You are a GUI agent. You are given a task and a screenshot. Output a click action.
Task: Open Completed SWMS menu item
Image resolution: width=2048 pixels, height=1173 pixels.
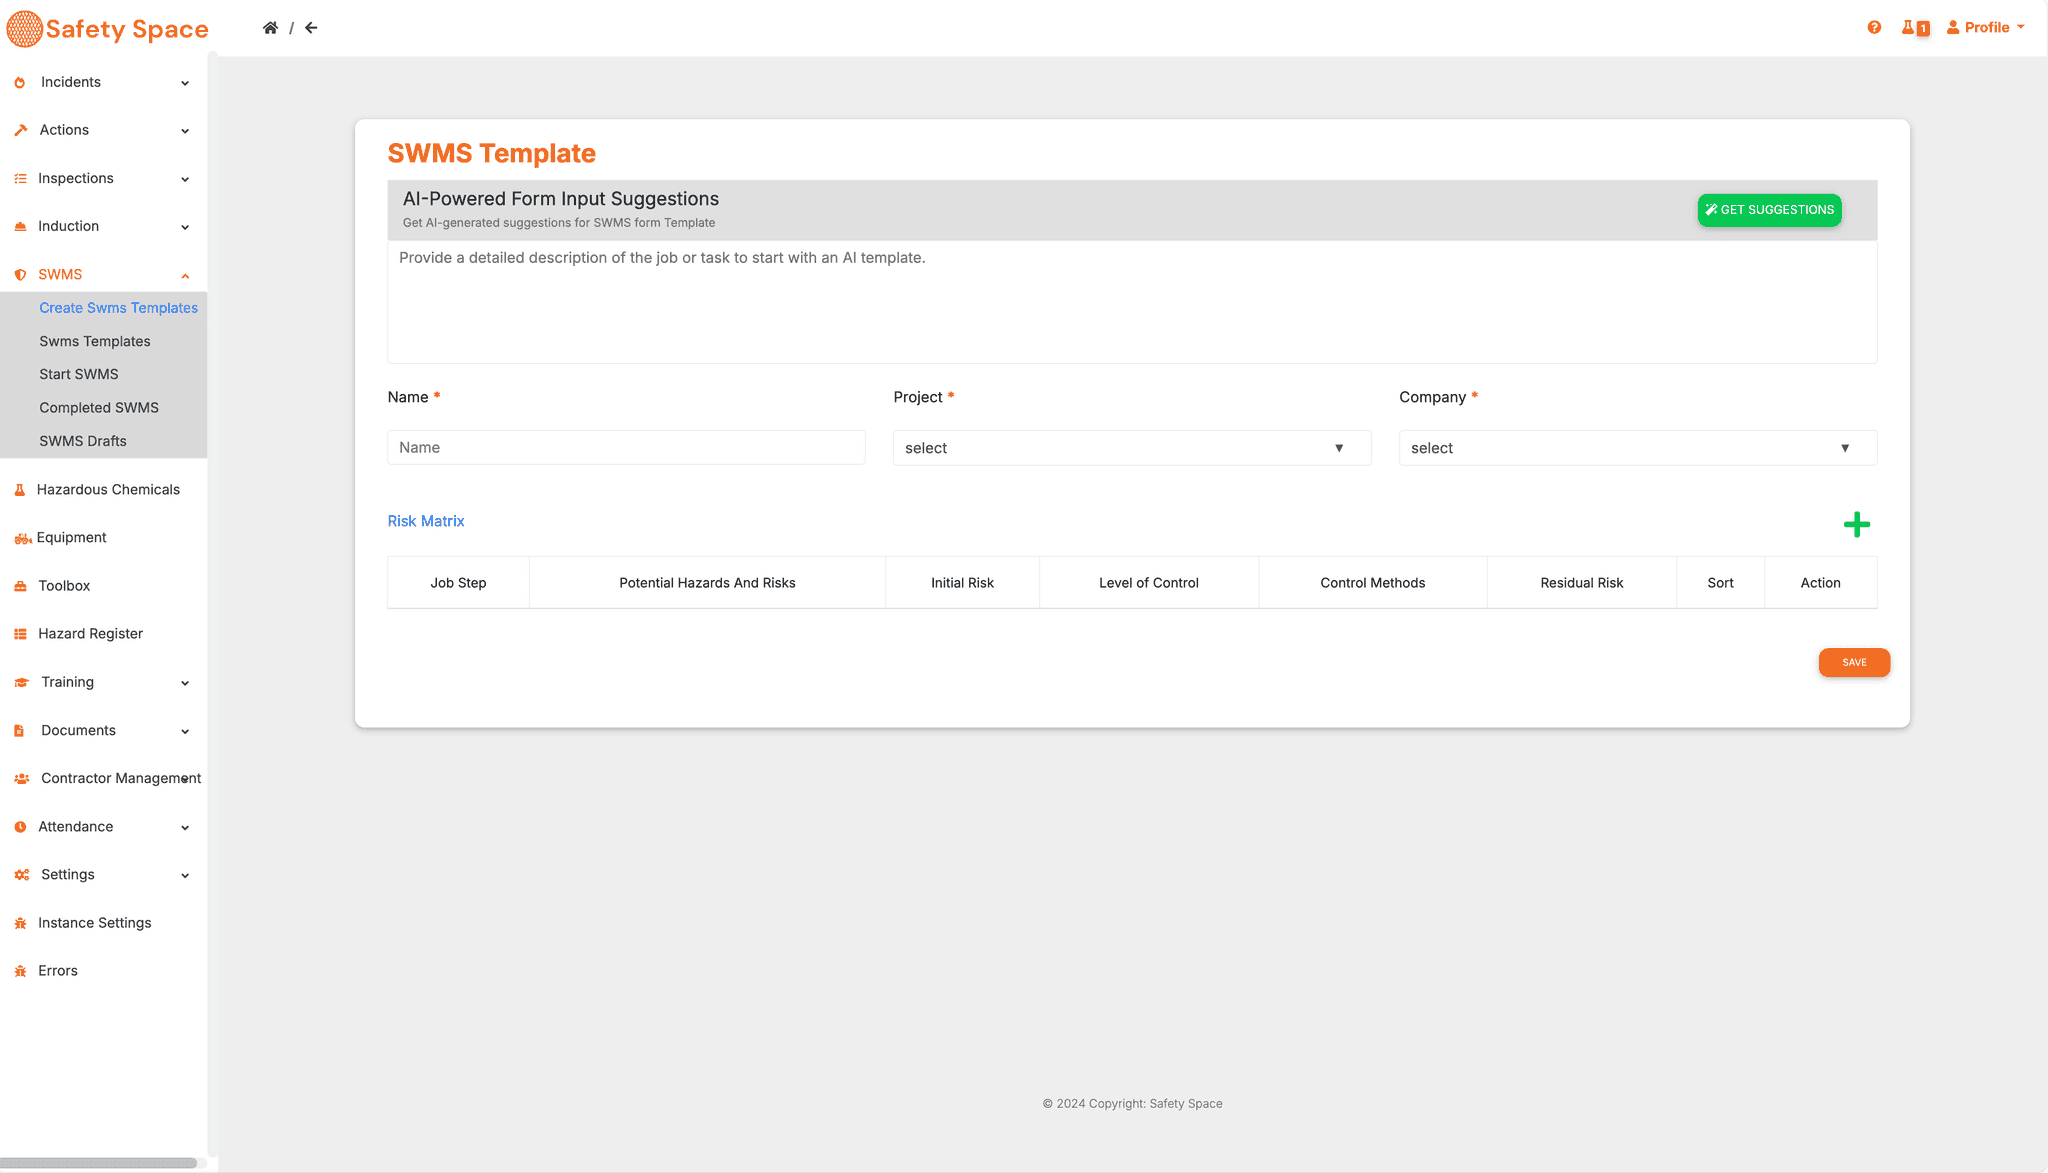[x=99, y=408]
